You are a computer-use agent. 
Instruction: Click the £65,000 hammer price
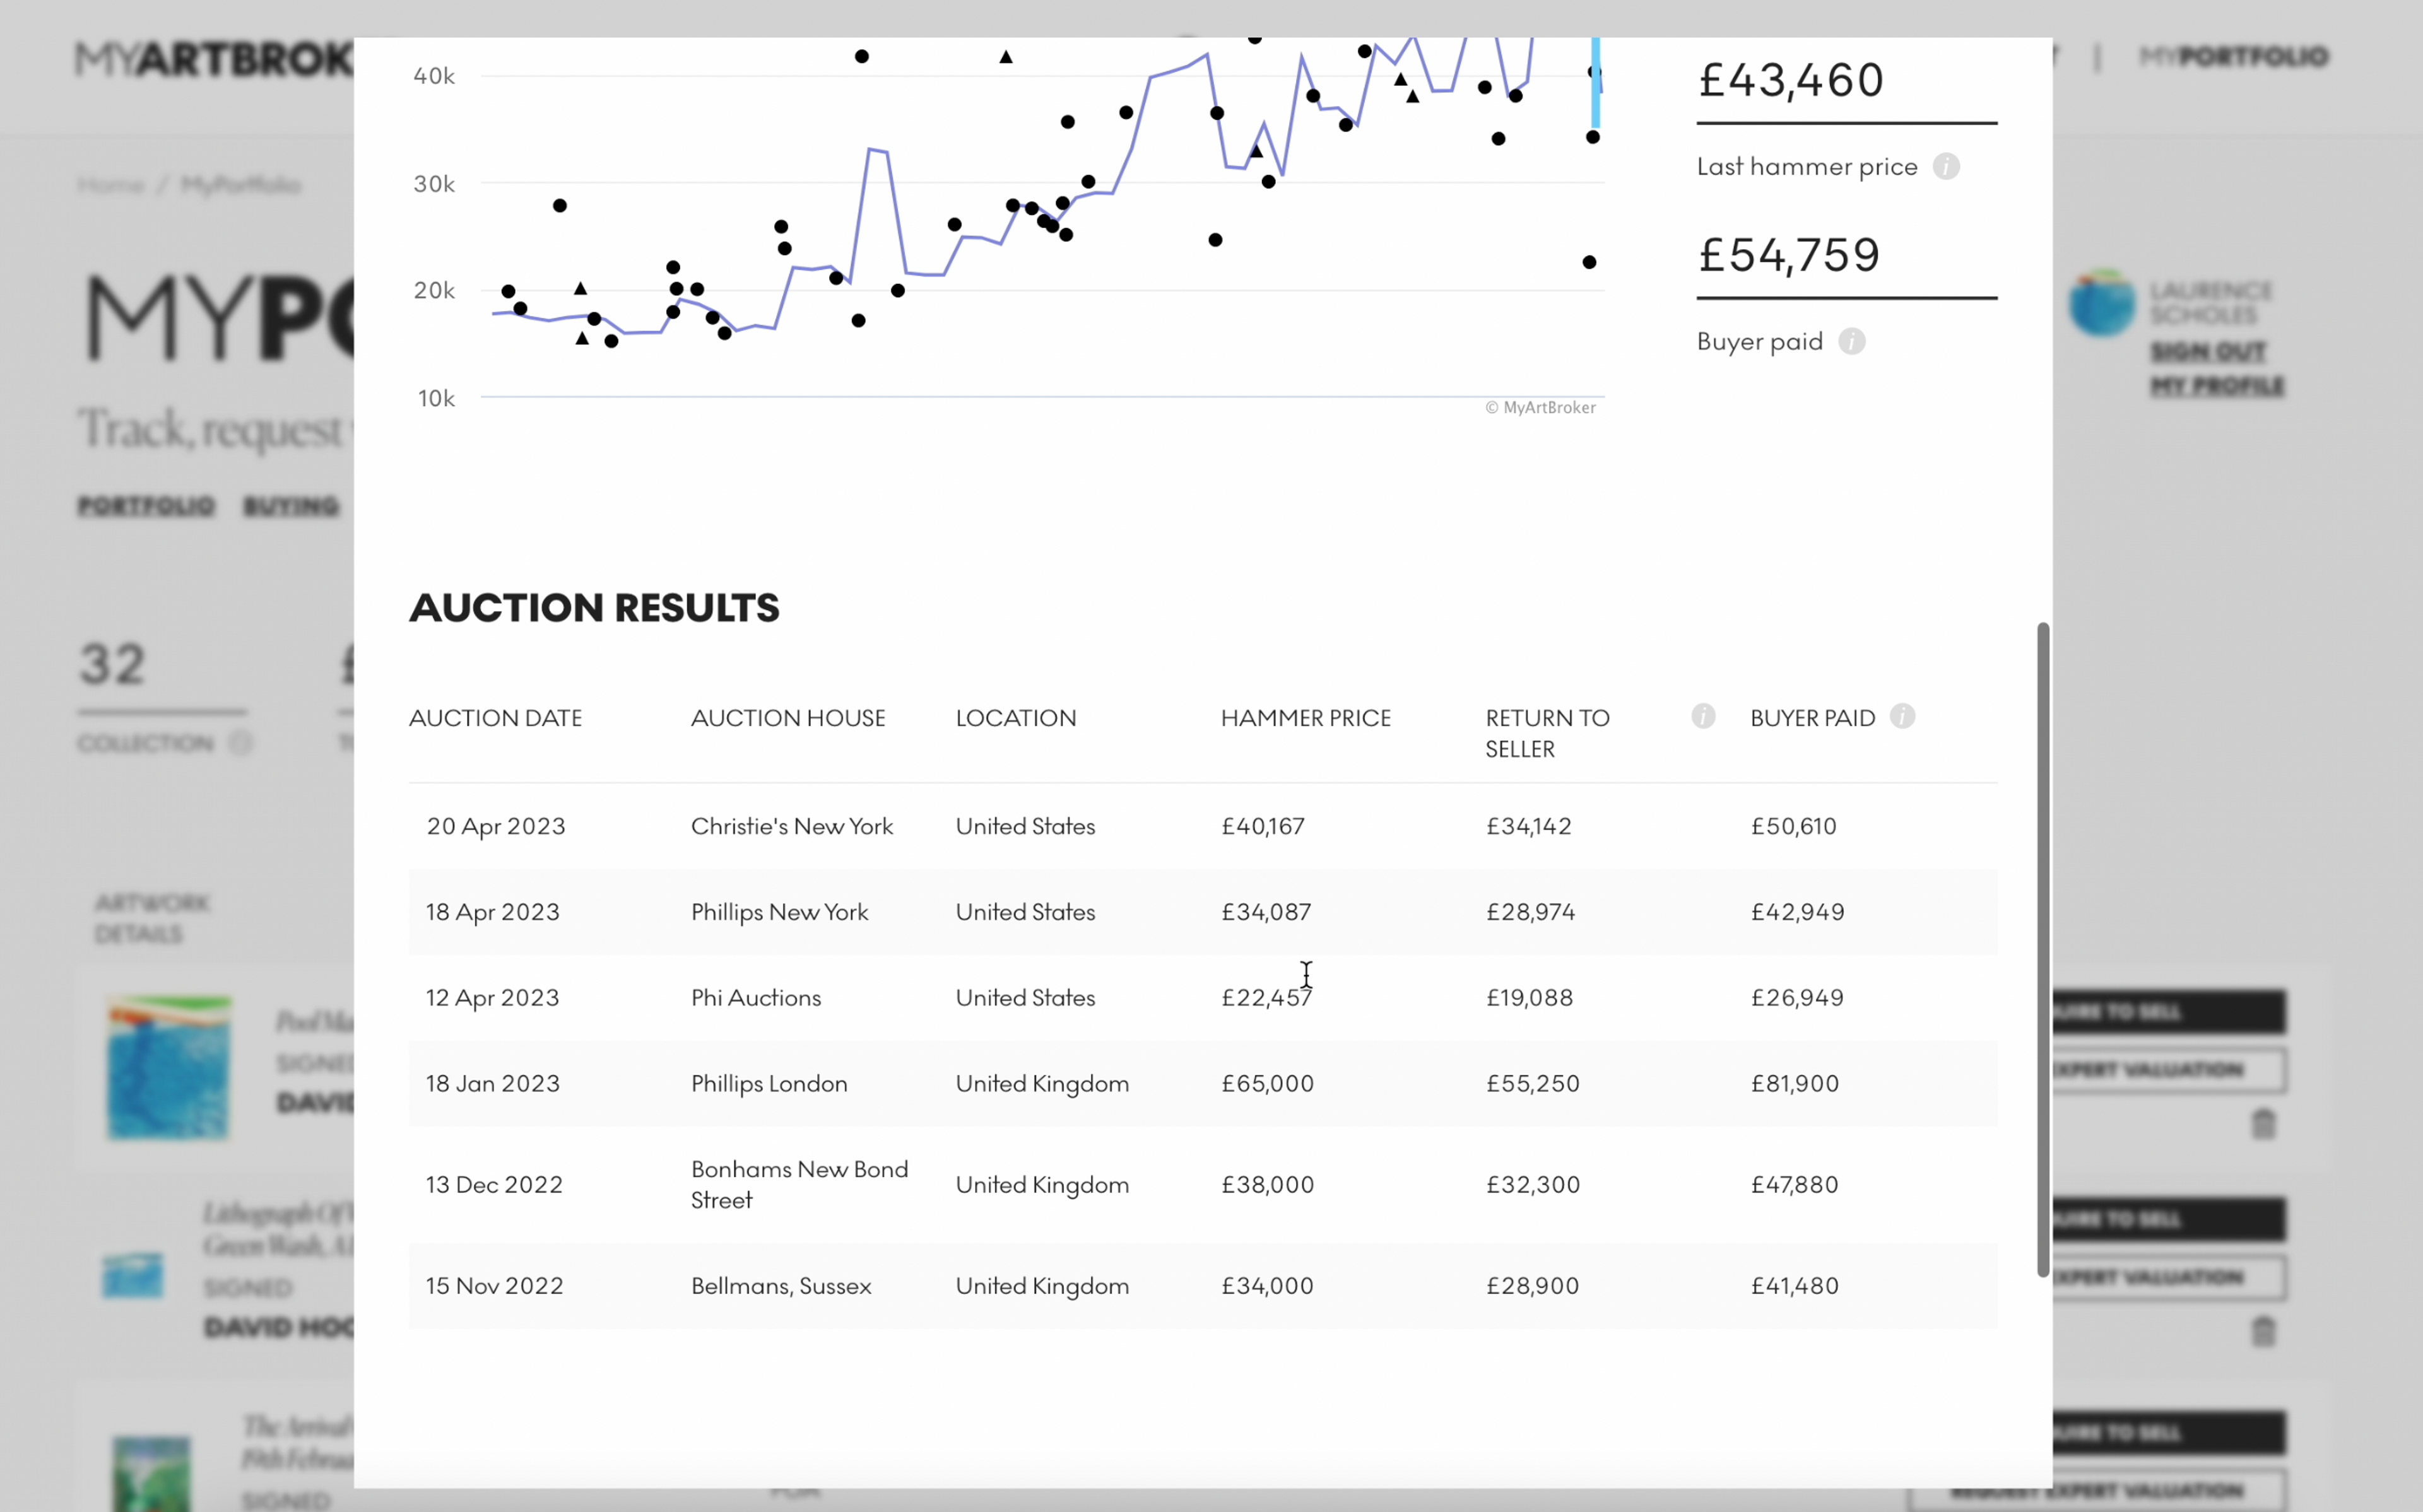coord(1267,1084)
